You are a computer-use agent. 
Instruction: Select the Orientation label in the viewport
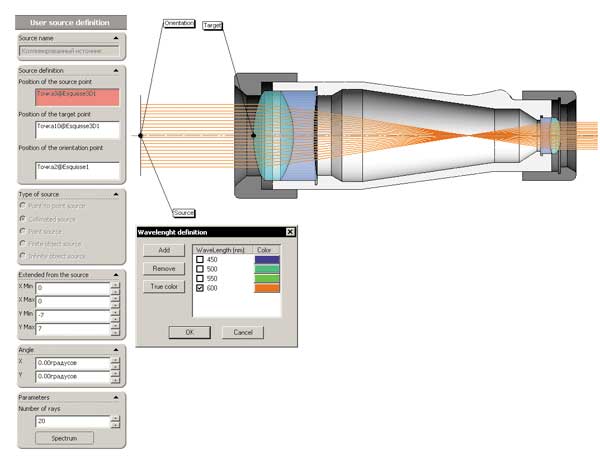pos(179,22)
